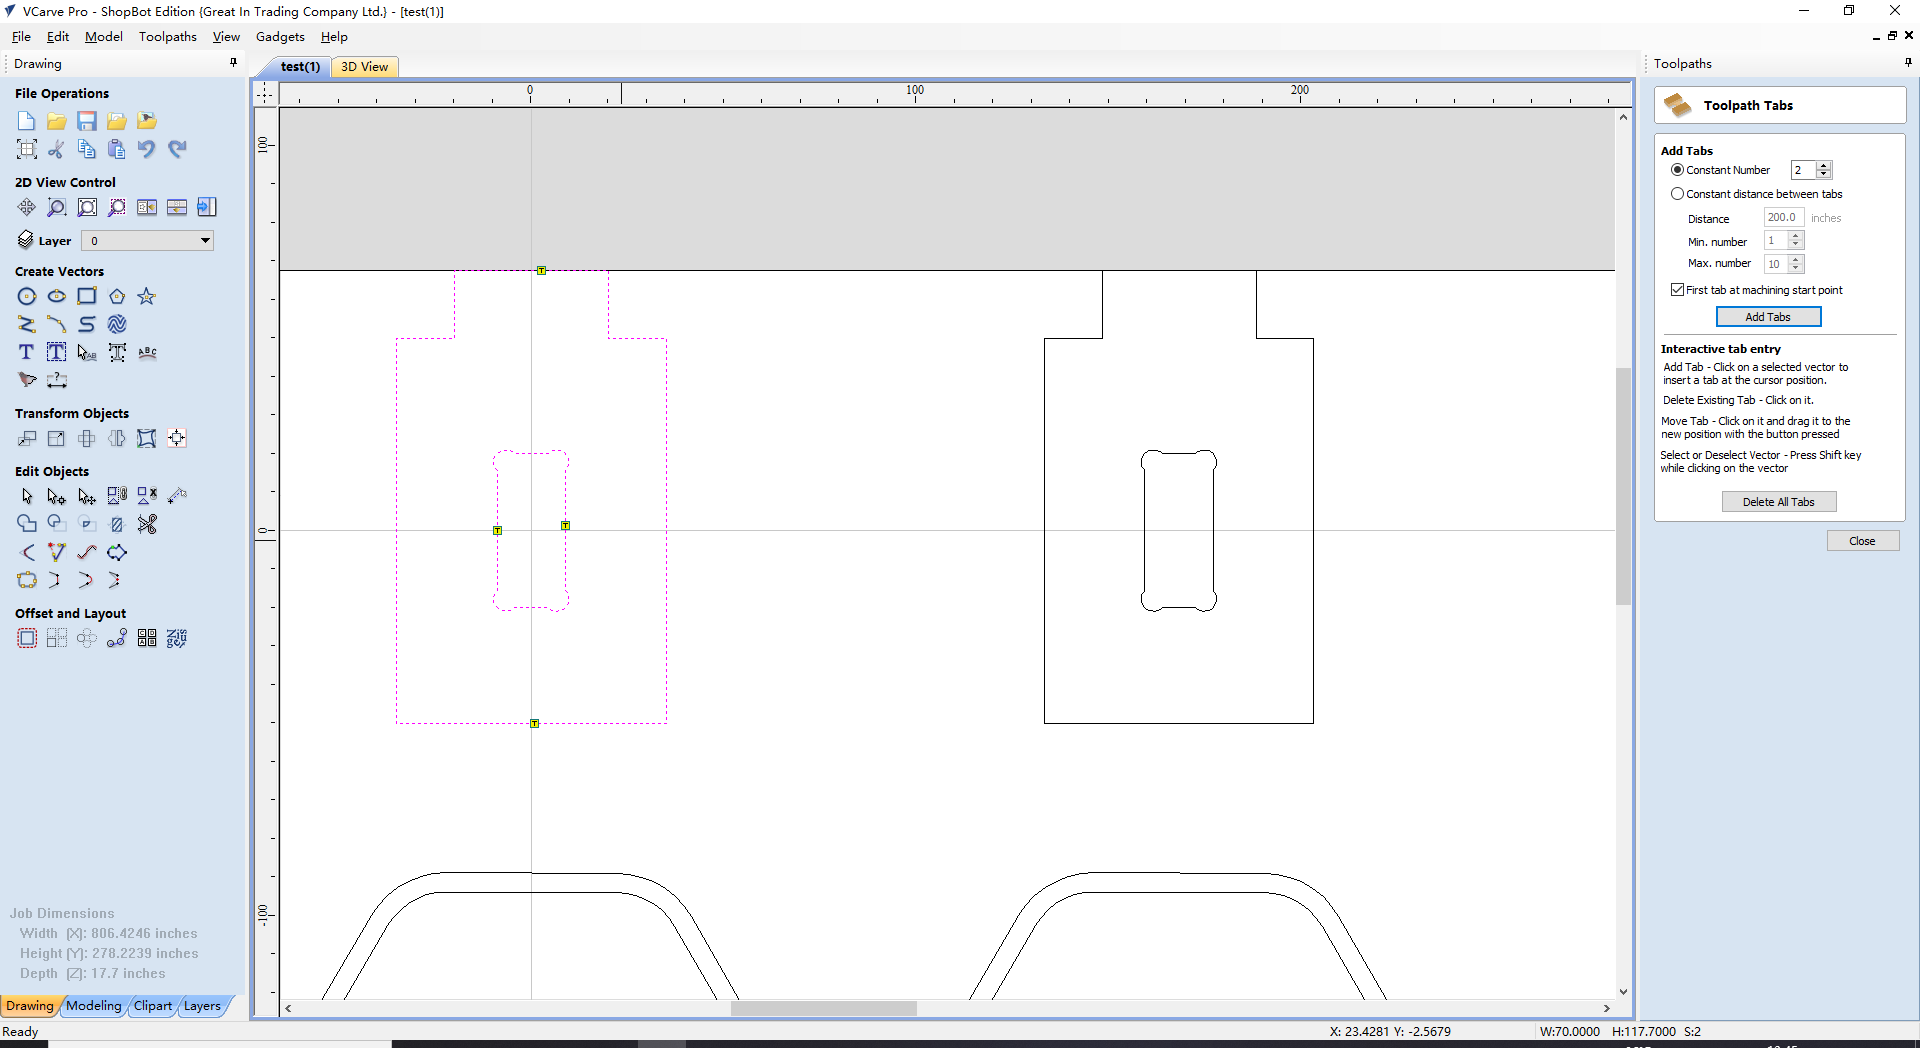Click the scroll right arrow of horizontal scrollbar
Viewport: 1920px width, 1048px height.
(x=1607, y=1008)
